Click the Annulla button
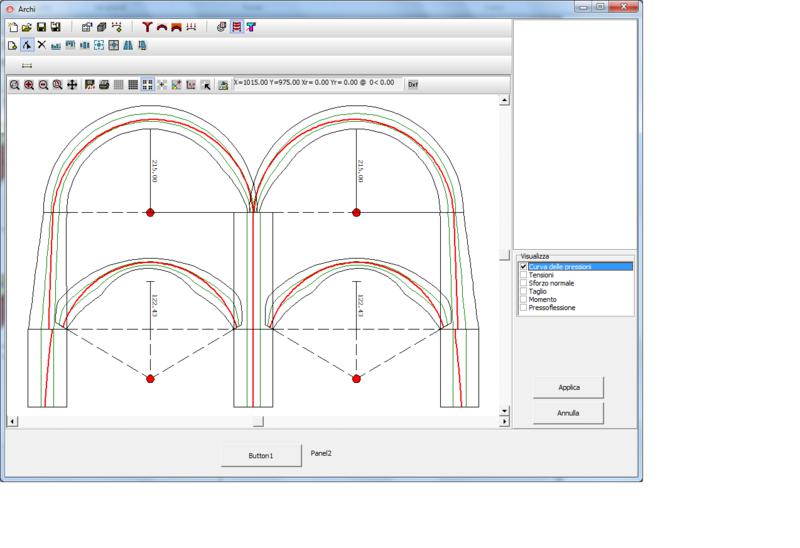The image size is (800, 548). (568, 413)
